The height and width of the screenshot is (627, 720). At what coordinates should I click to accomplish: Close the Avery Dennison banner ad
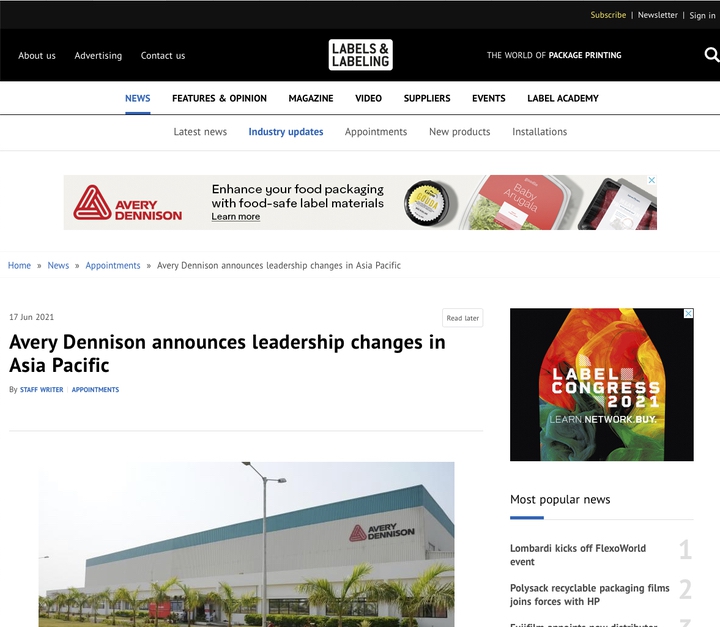(652, 180)
